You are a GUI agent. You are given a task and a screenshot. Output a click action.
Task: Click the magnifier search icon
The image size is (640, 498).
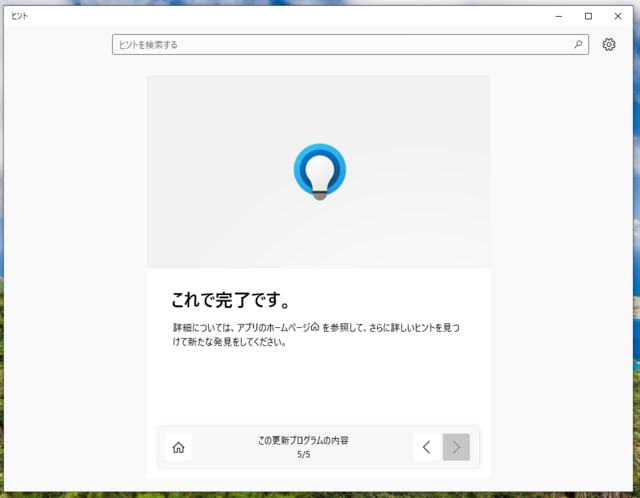pyautogui.click(x=578, y=44)
